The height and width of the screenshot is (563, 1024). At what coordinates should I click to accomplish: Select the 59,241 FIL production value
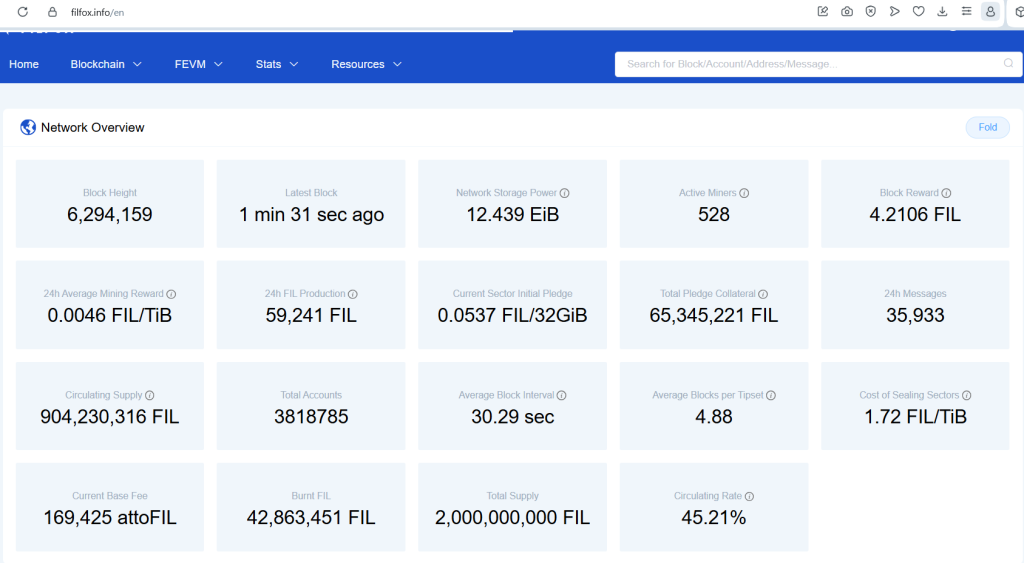(x=311, y=315)
